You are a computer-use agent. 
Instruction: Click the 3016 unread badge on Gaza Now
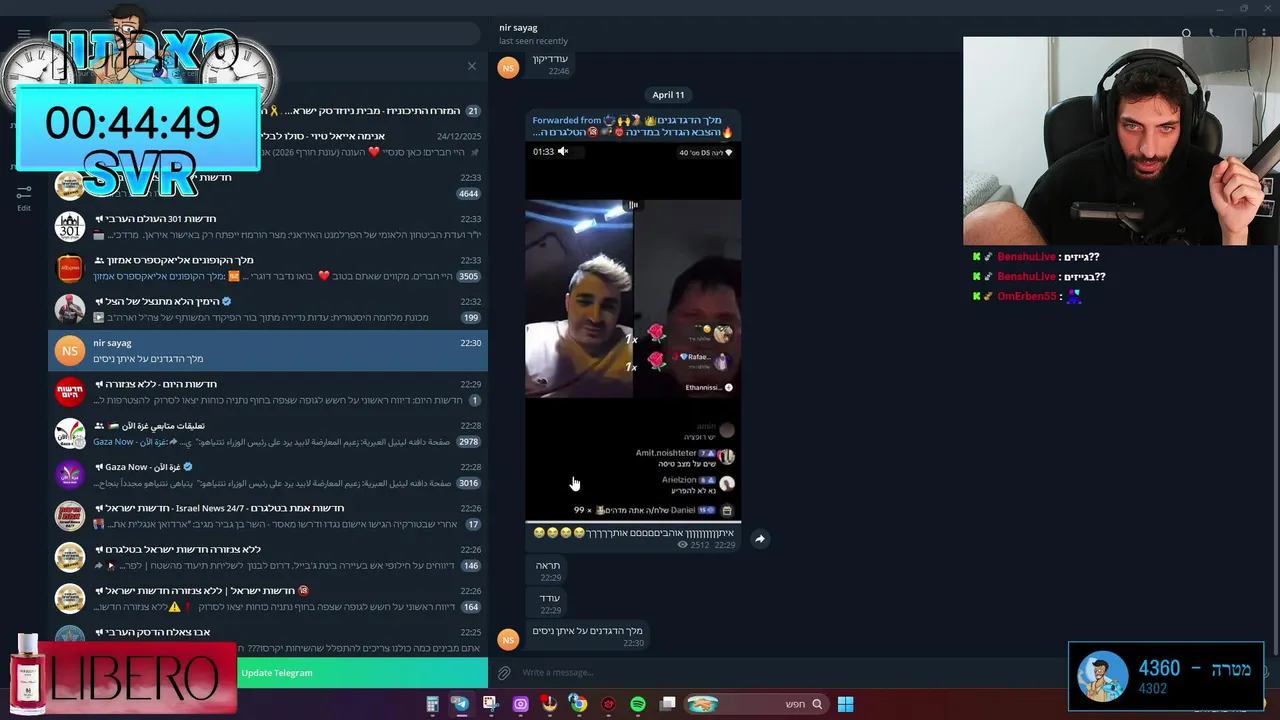(x=468, y=484)
